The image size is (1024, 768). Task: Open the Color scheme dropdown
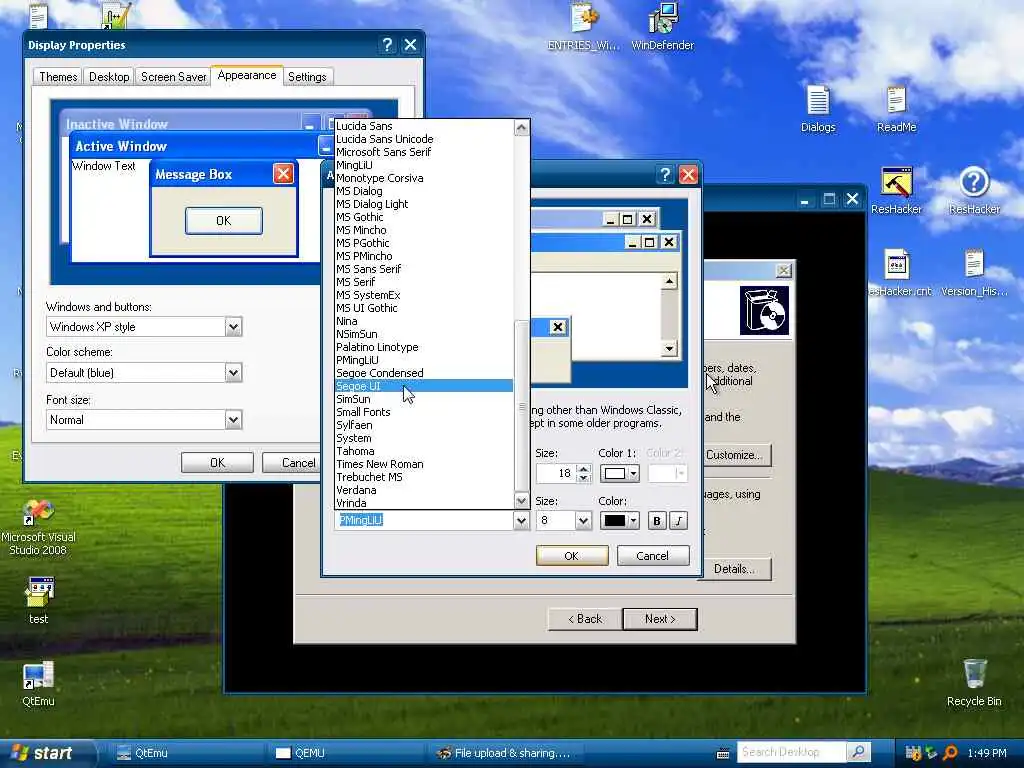click(x=233, y=373)
